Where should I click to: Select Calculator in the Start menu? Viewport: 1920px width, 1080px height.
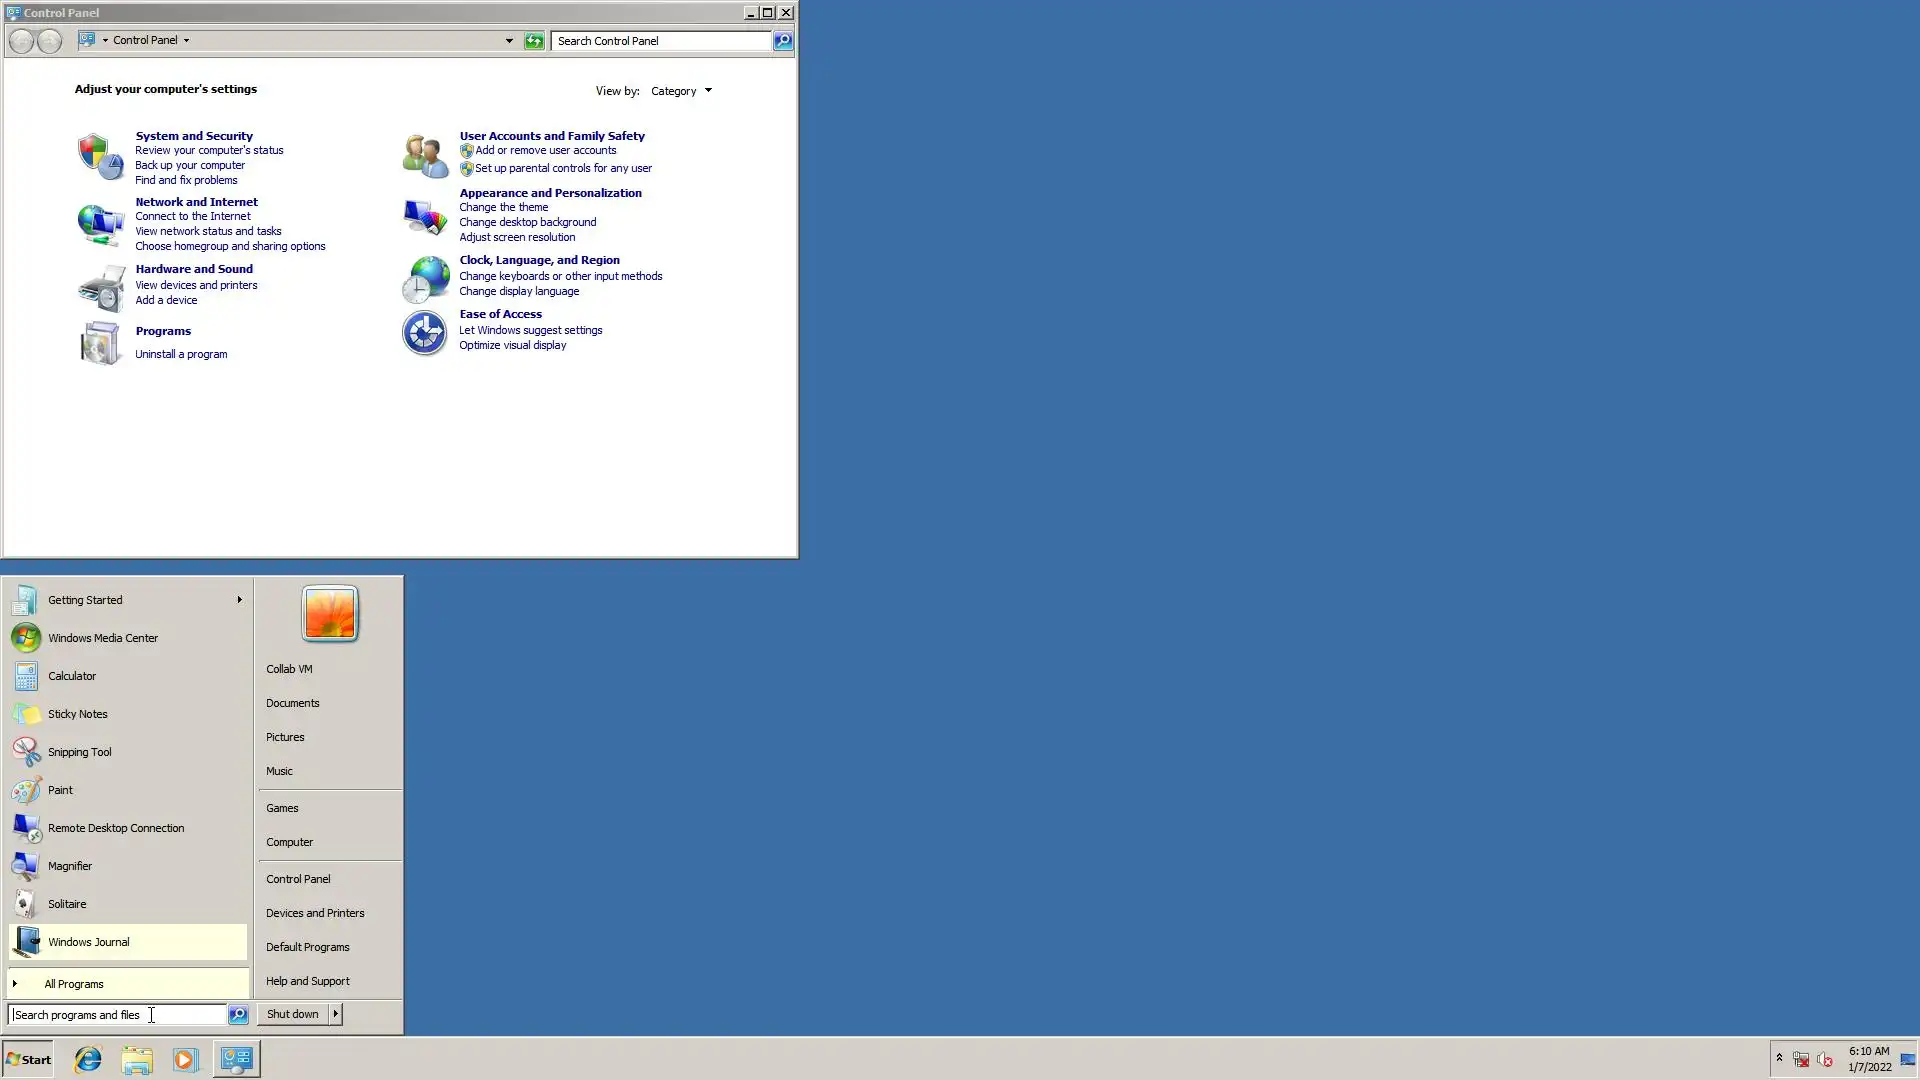click(x=72, y=676)
